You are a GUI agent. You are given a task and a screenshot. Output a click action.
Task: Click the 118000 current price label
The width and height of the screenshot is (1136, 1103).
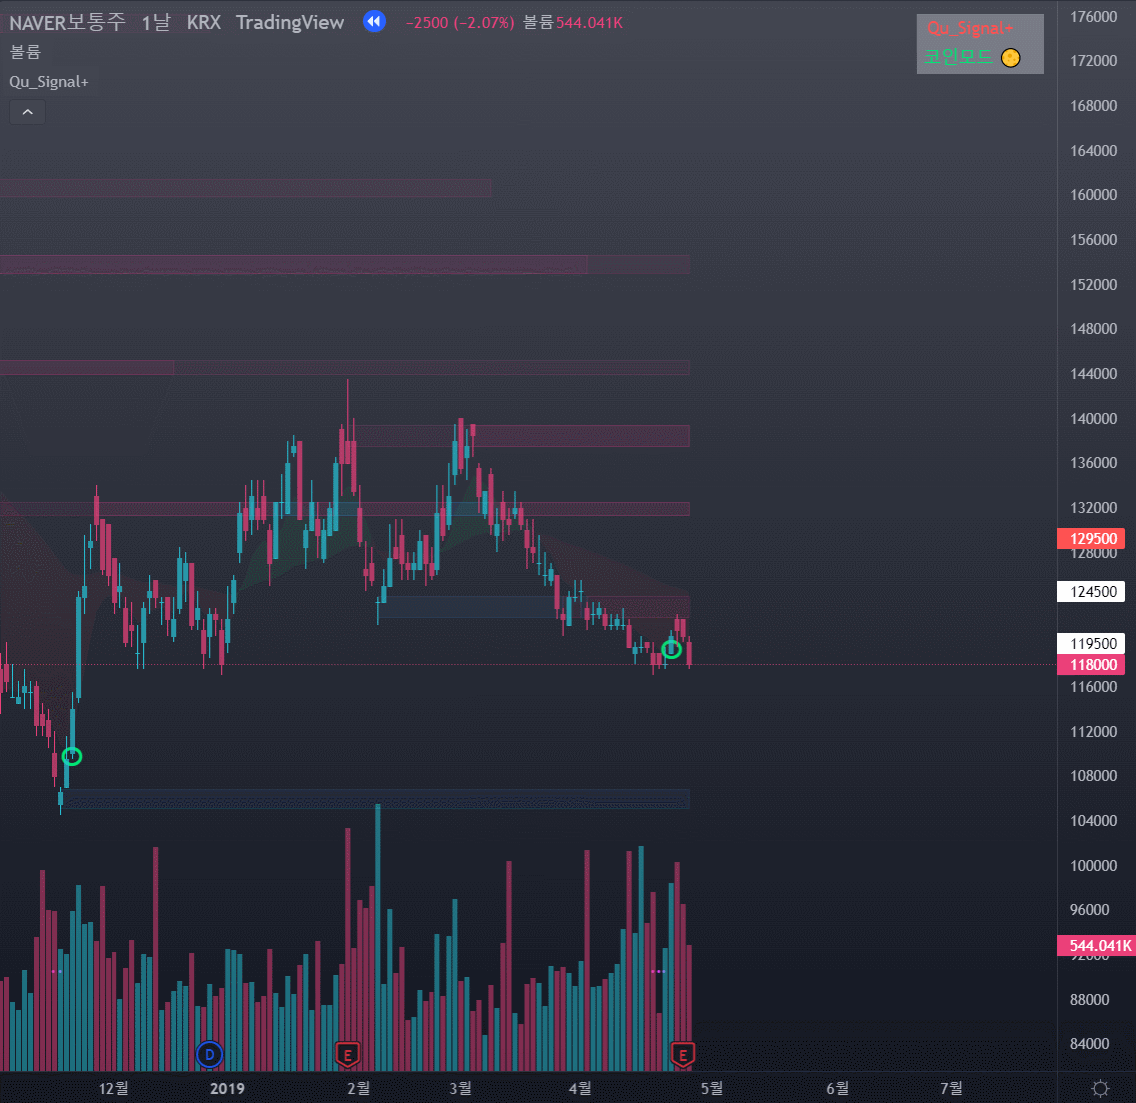click(x=1091, y=665)
